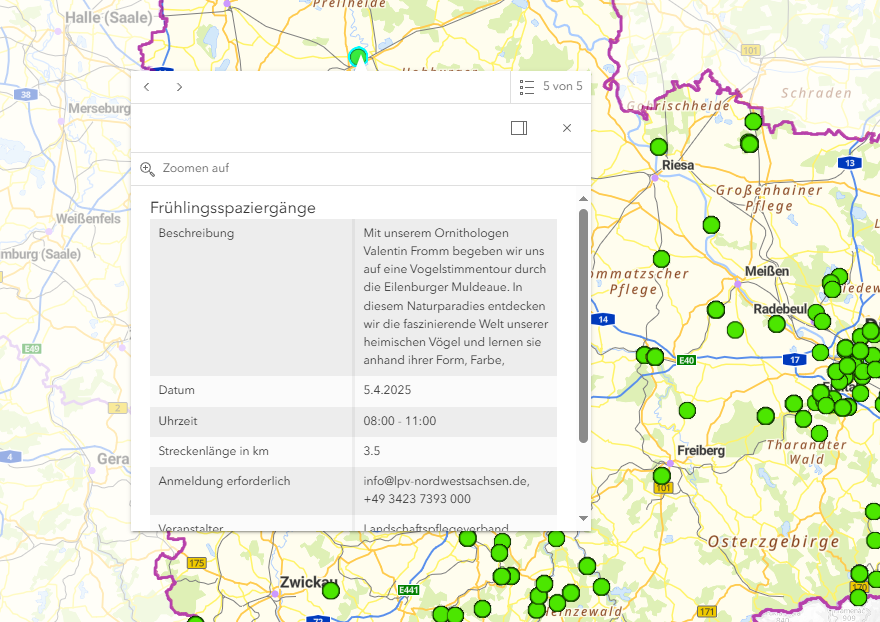Advance to the next feature via right chevron
Screen dimensions: 880x622
tap(179, 87)
